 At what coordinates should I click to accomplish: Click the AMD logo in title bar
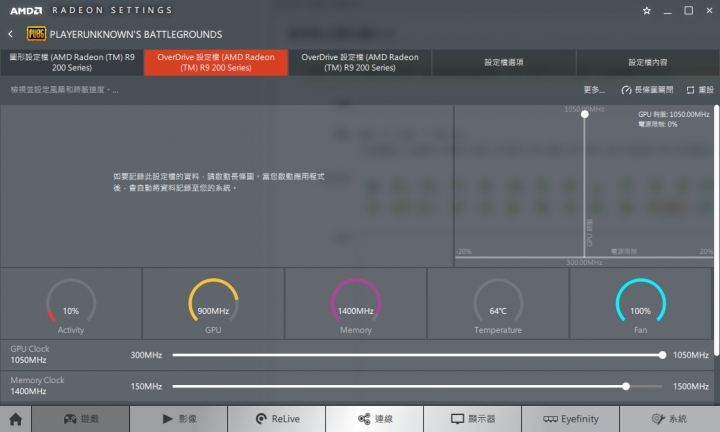pos(26,10)
